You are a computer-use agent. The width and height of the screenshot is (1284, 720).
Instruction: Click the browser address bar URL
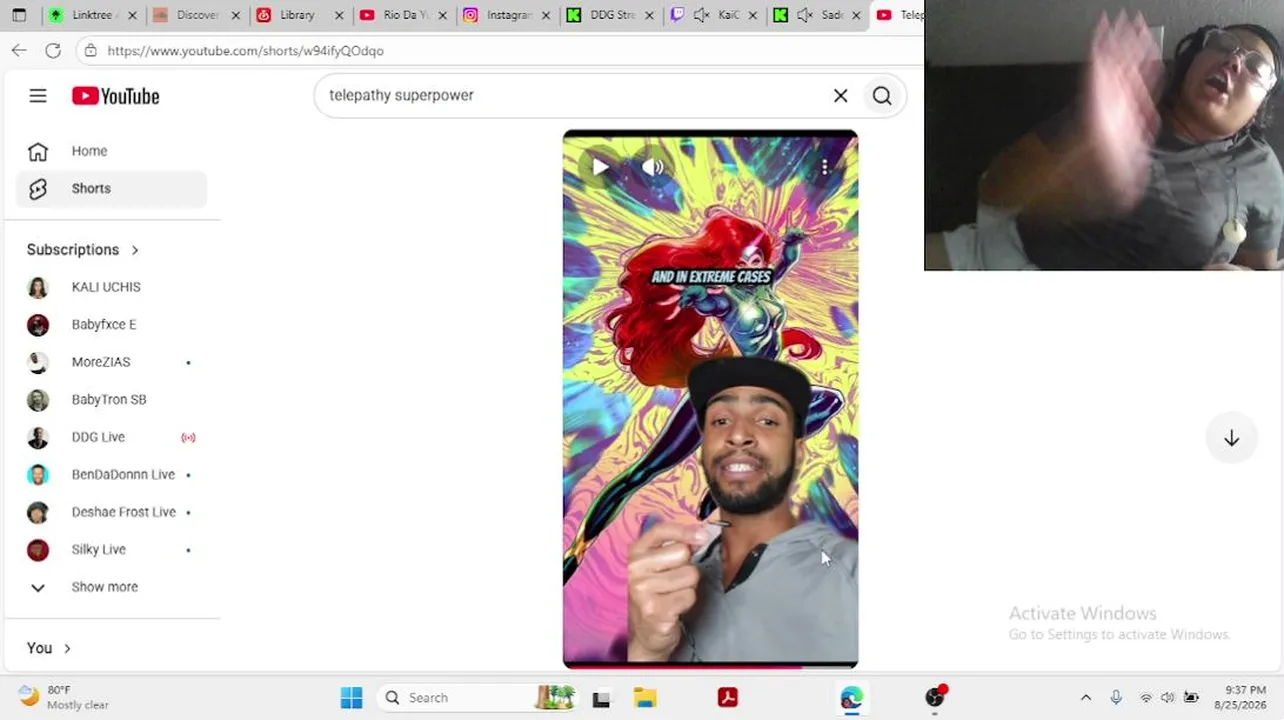tap(246, 51)
